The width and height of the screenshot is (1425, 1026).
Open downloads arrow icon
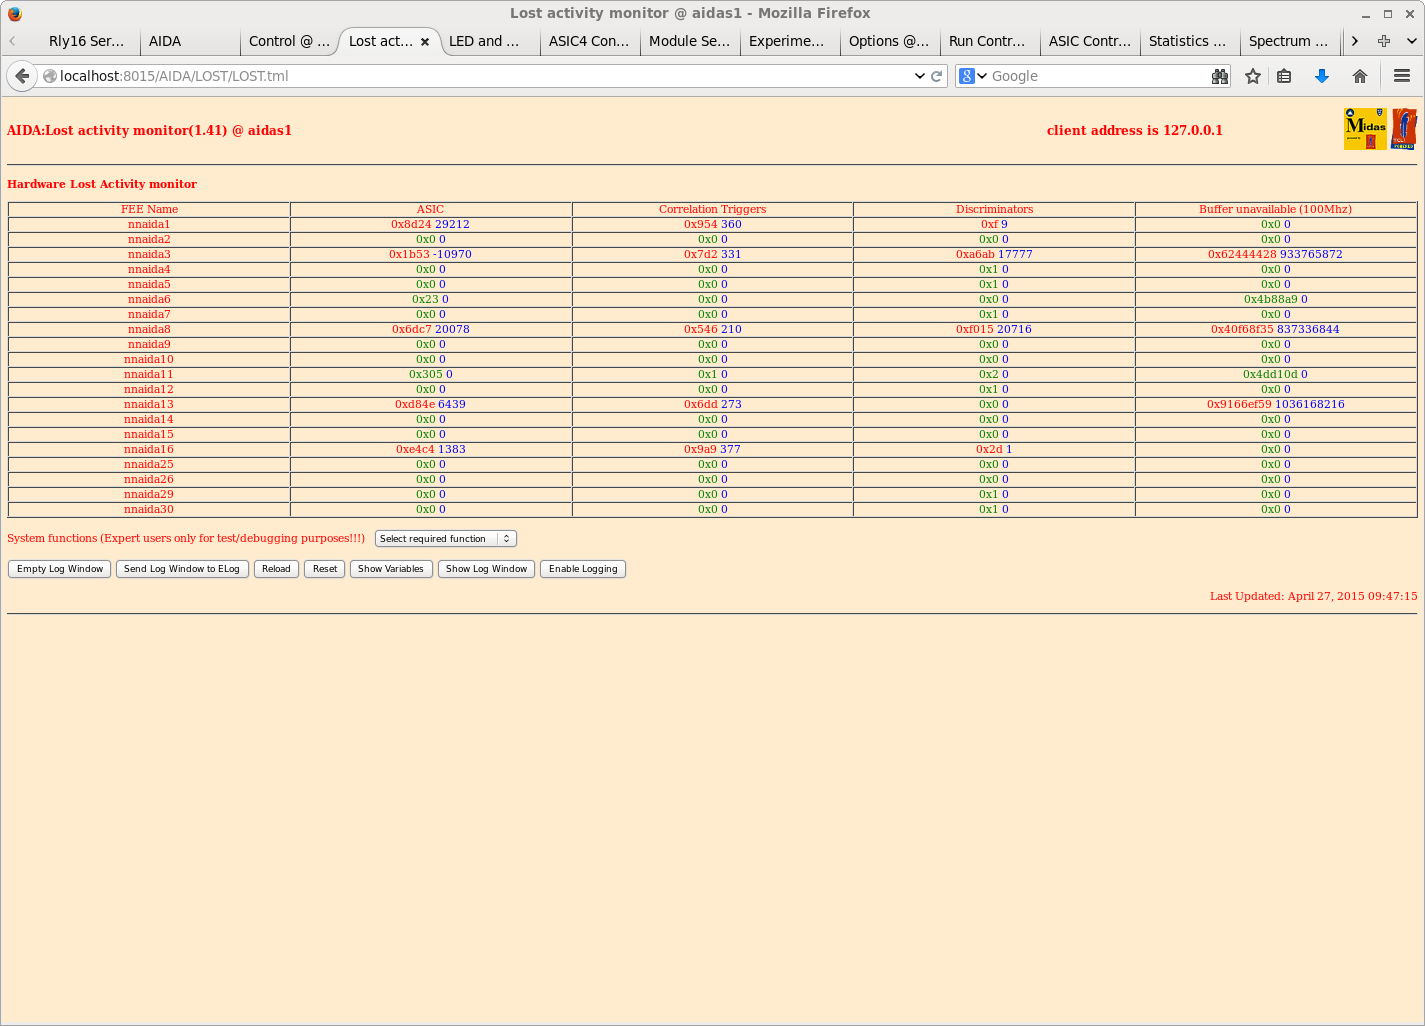(1322, 76)
